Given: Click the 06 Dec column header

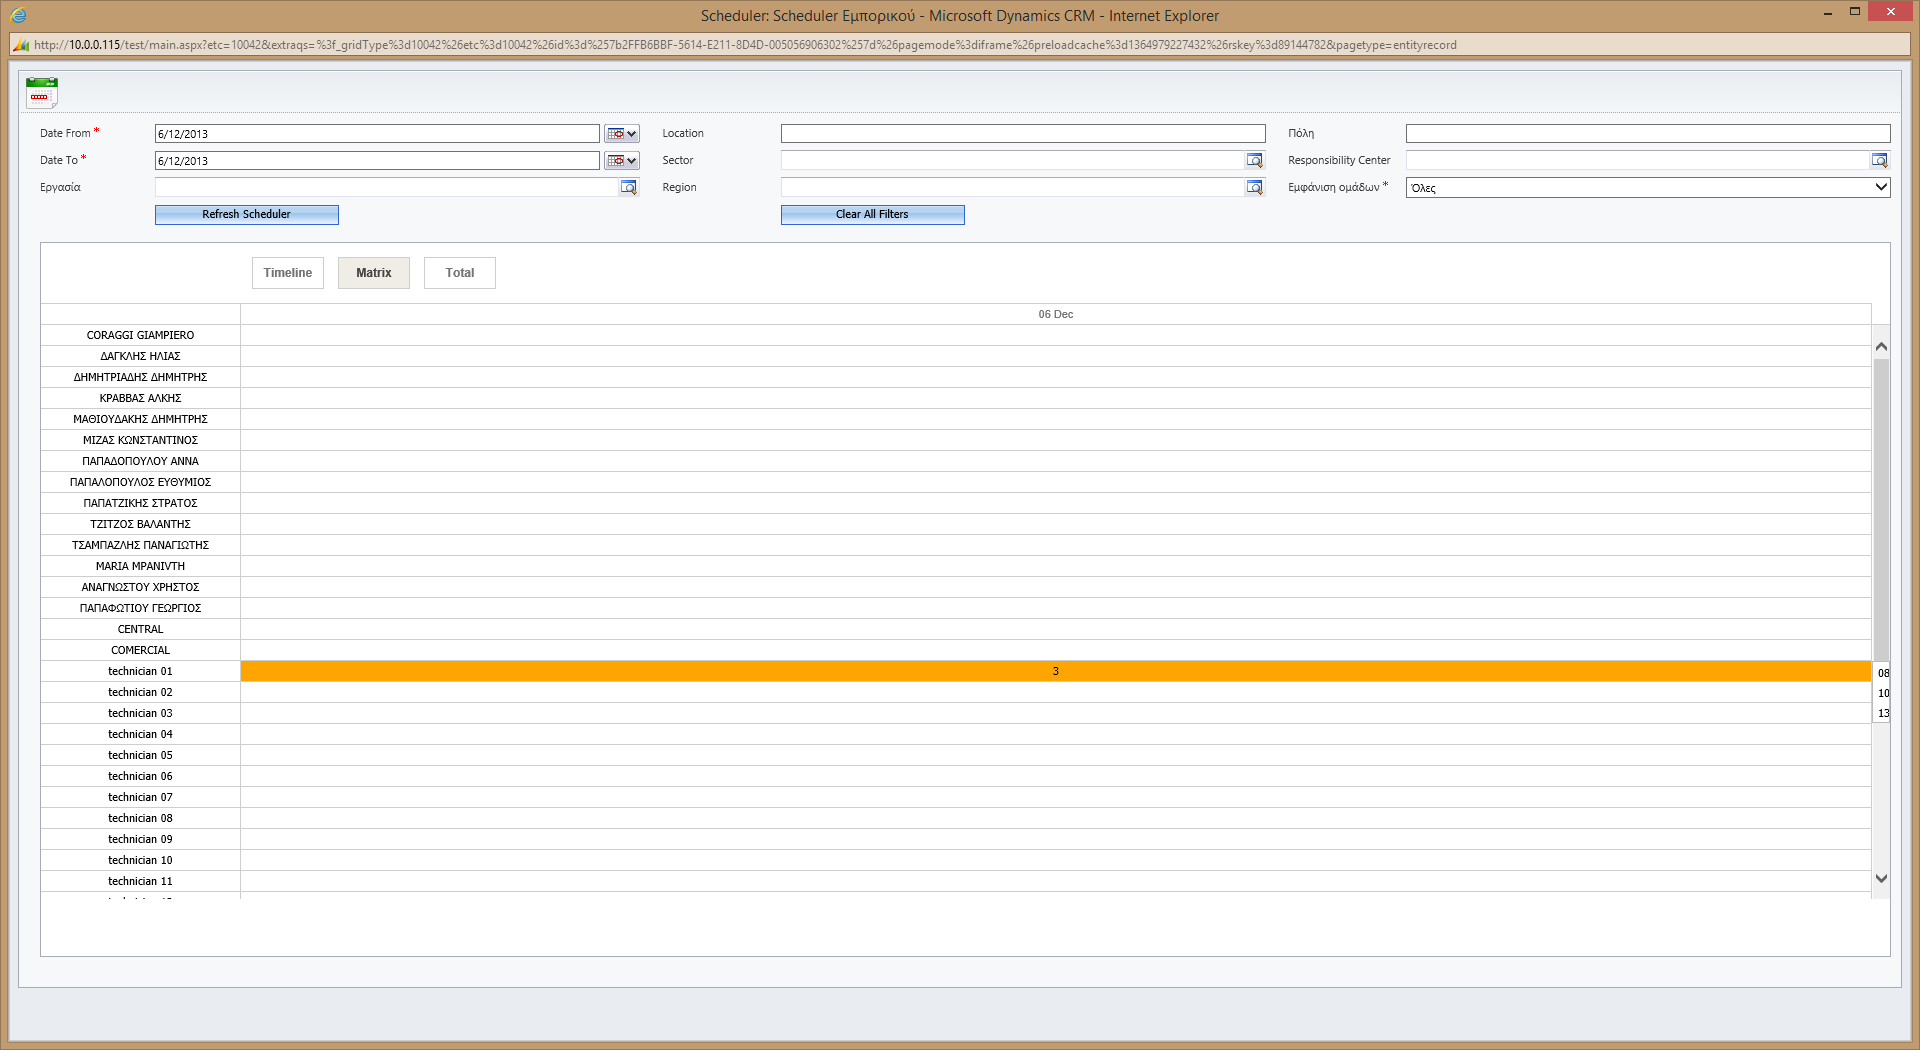Looking at the screenshot, I should tap(1056, 314).
